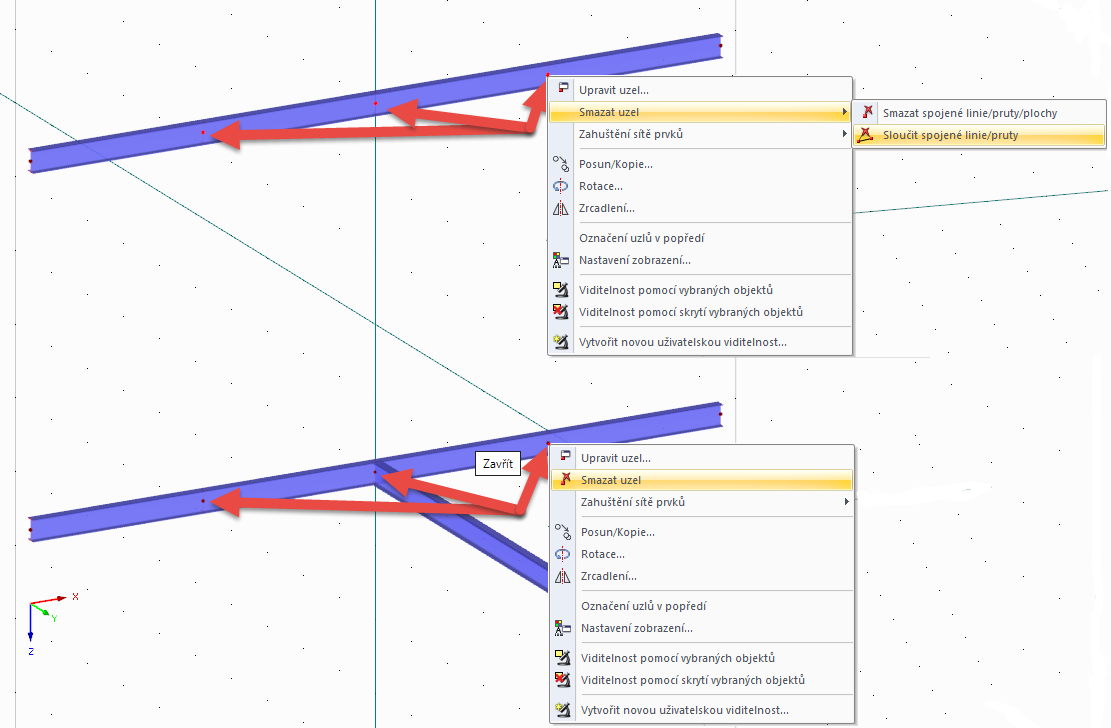
Task: Select Sloučit spojené linie/pruty in the submenu
Action: pyautogui.click(x=979, y=135)
